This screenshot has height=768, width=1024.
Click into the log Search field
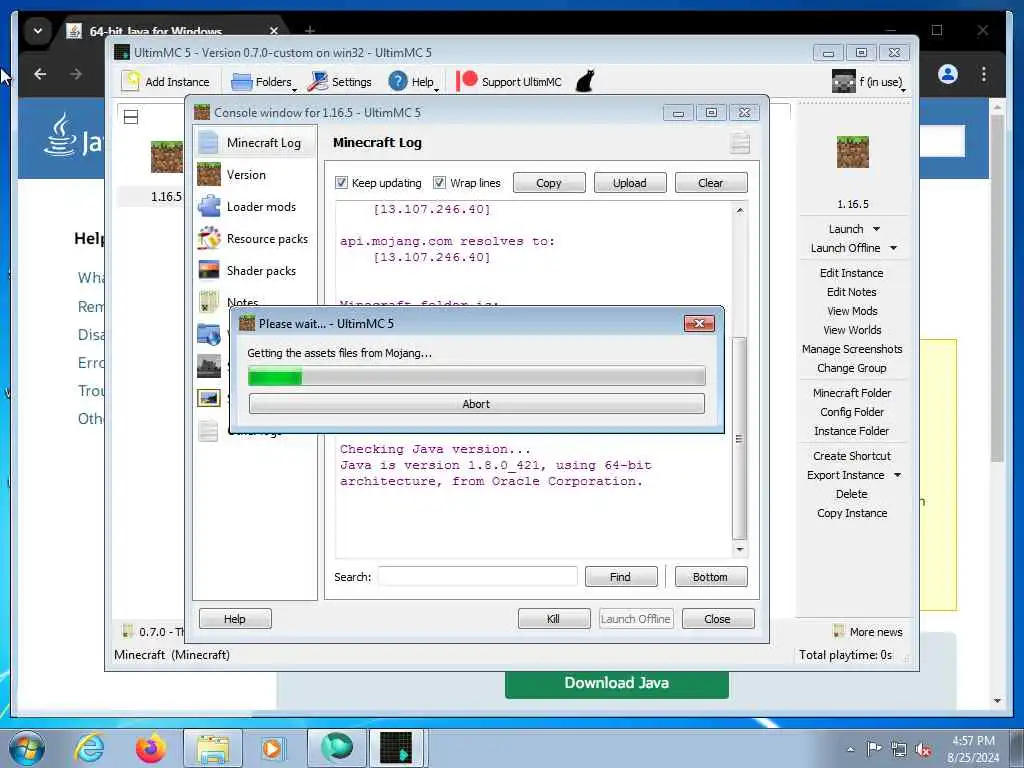[477, 577]
